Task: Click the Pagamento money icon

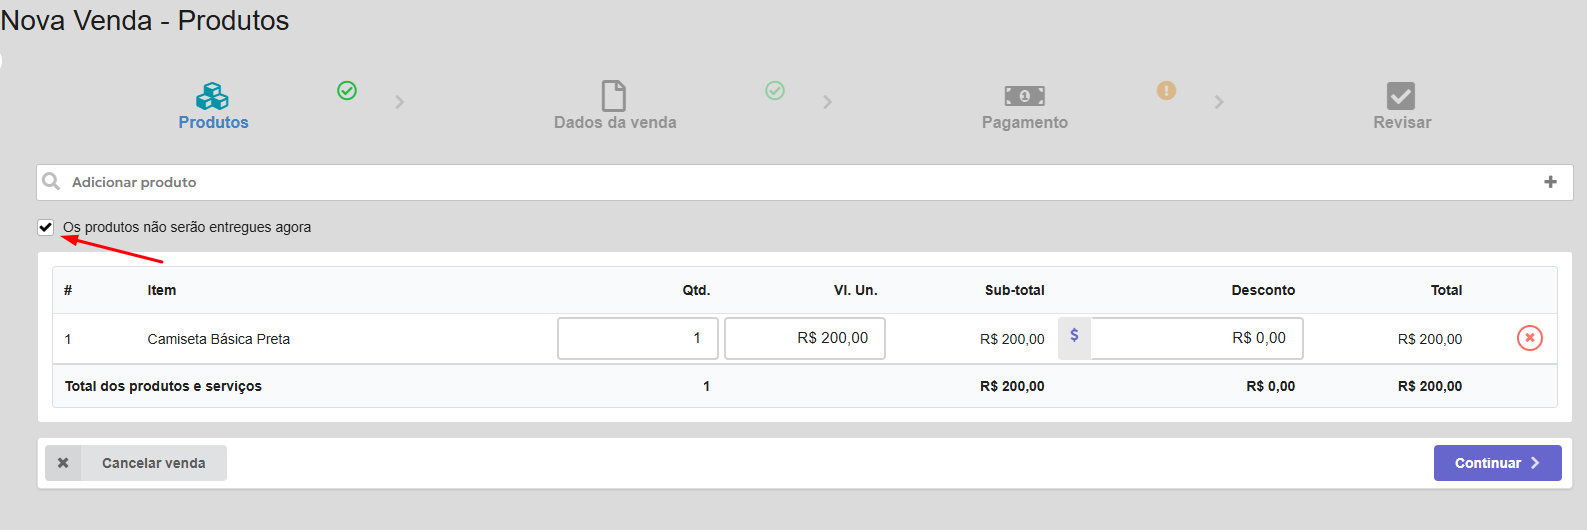Action: (1024, 96)
